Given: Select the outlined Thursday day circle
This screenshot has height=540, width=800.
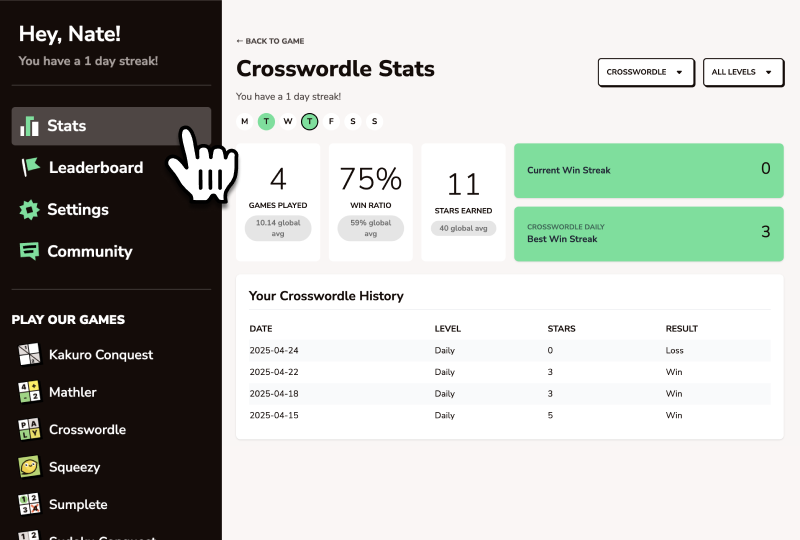Looking at the screenshot, I should click(x=310, y=121).
